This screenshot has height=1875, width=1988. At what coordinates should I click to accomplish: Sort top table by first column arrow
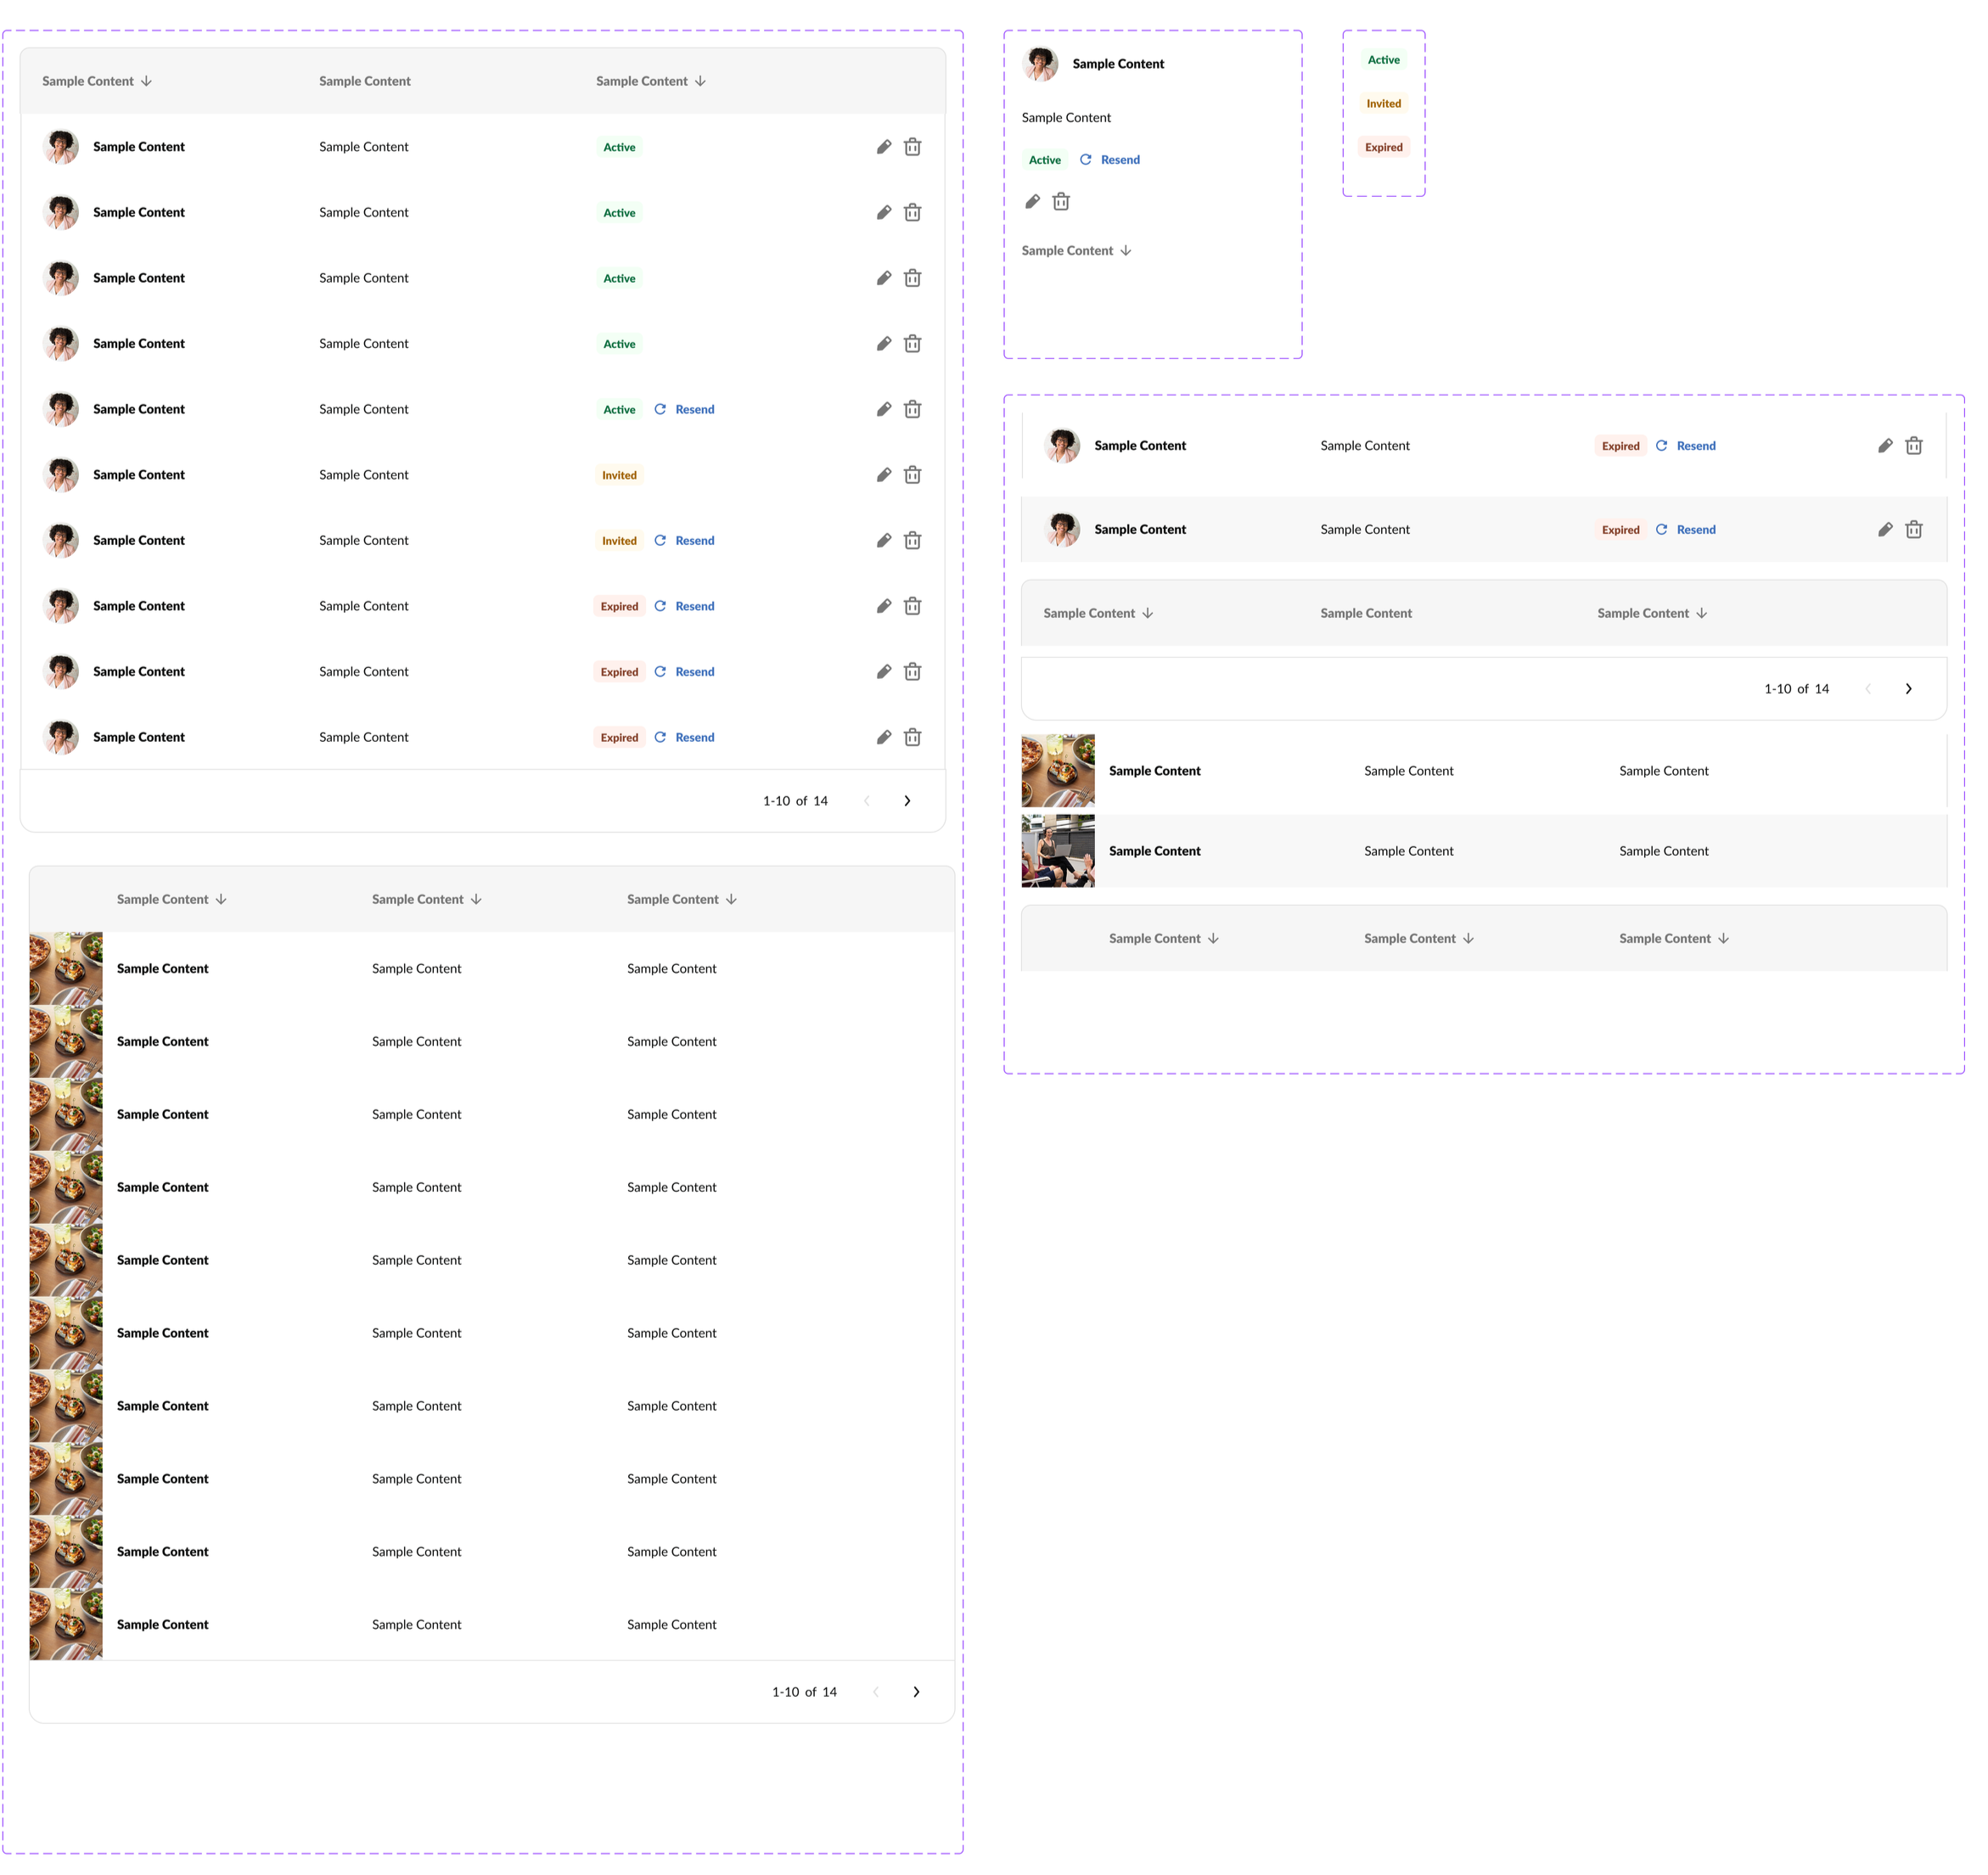(147, 82)
